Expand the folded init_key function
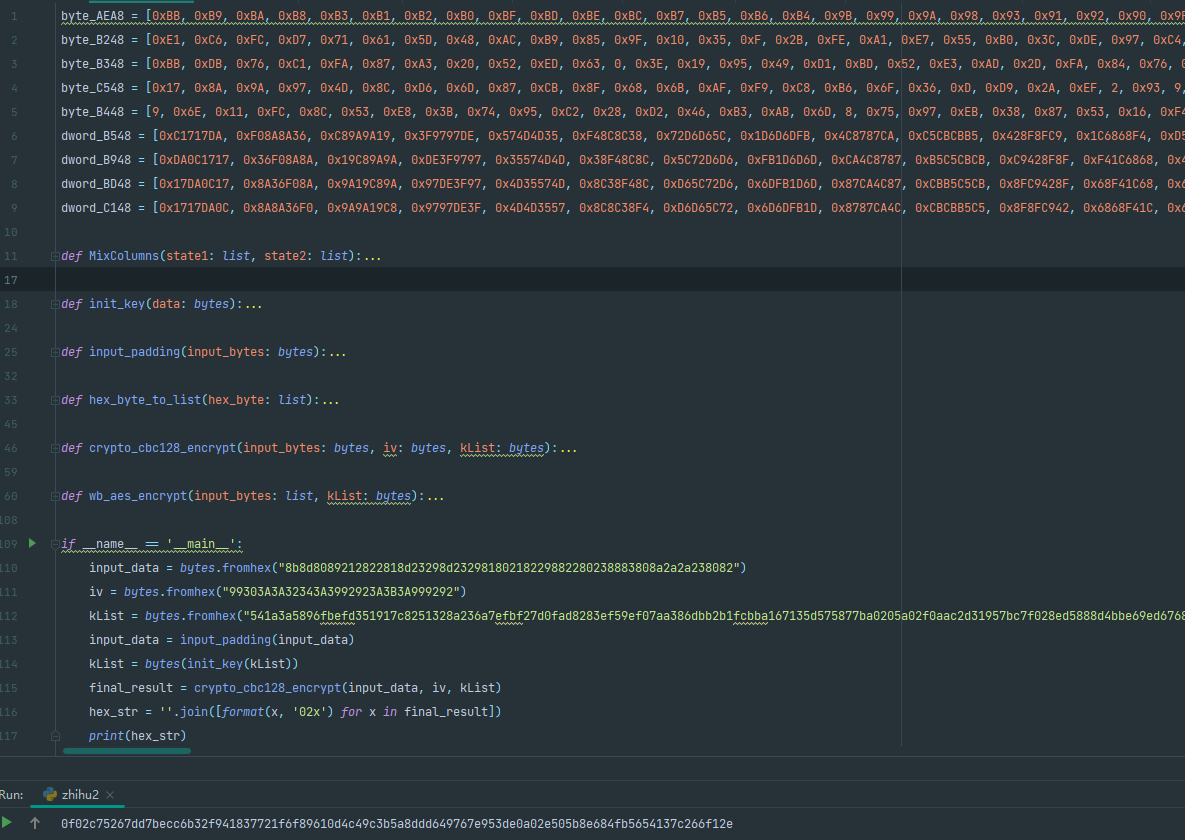Image resolution: width=1185 pixels, height=840 pixels. coord(53,304)
